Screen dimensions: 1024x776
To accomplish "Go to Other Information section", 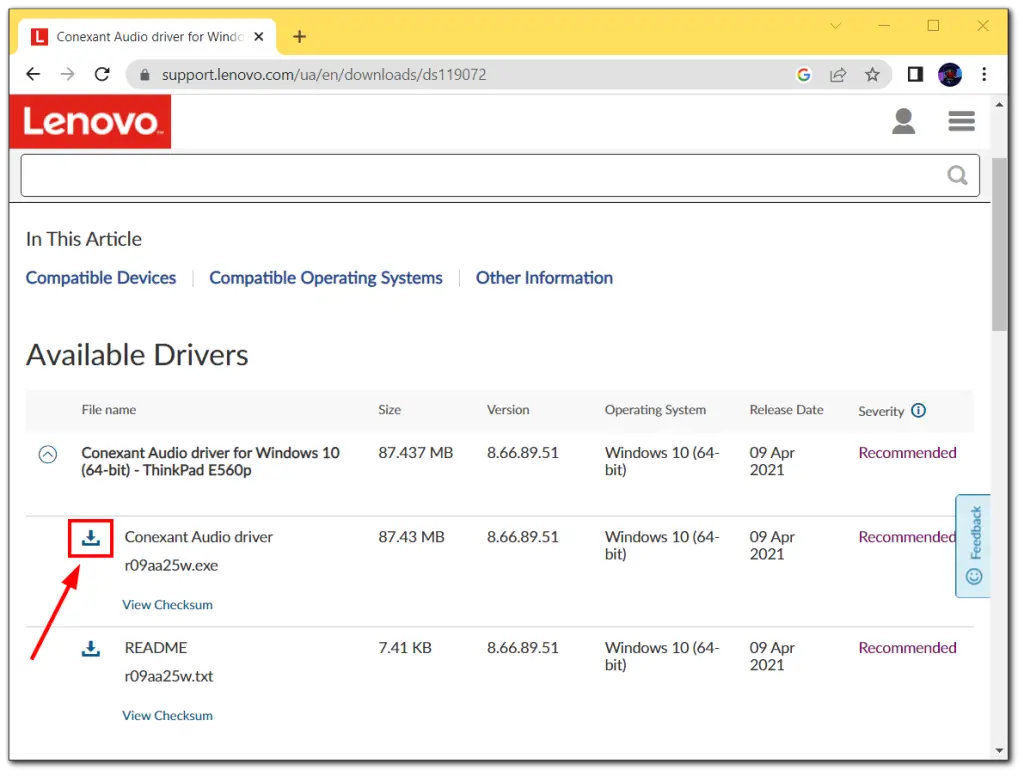I will pos(544,278).
